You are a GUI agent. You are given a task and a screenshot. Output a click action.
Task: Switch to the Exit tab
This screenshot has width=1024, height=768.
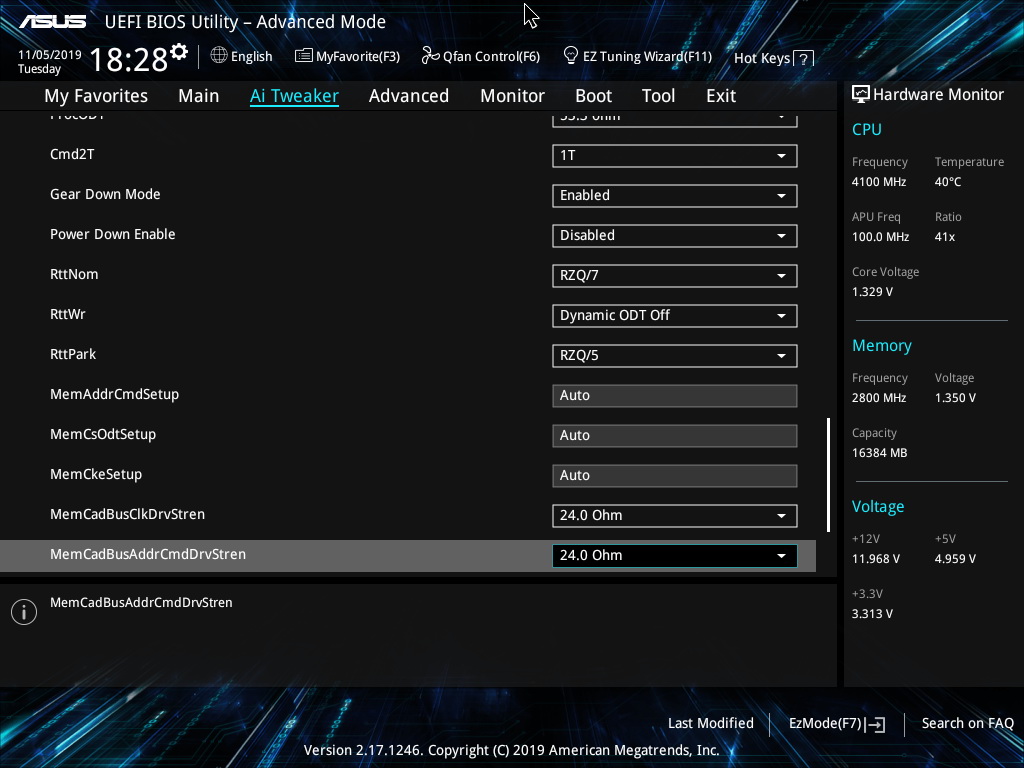point(721,96)
